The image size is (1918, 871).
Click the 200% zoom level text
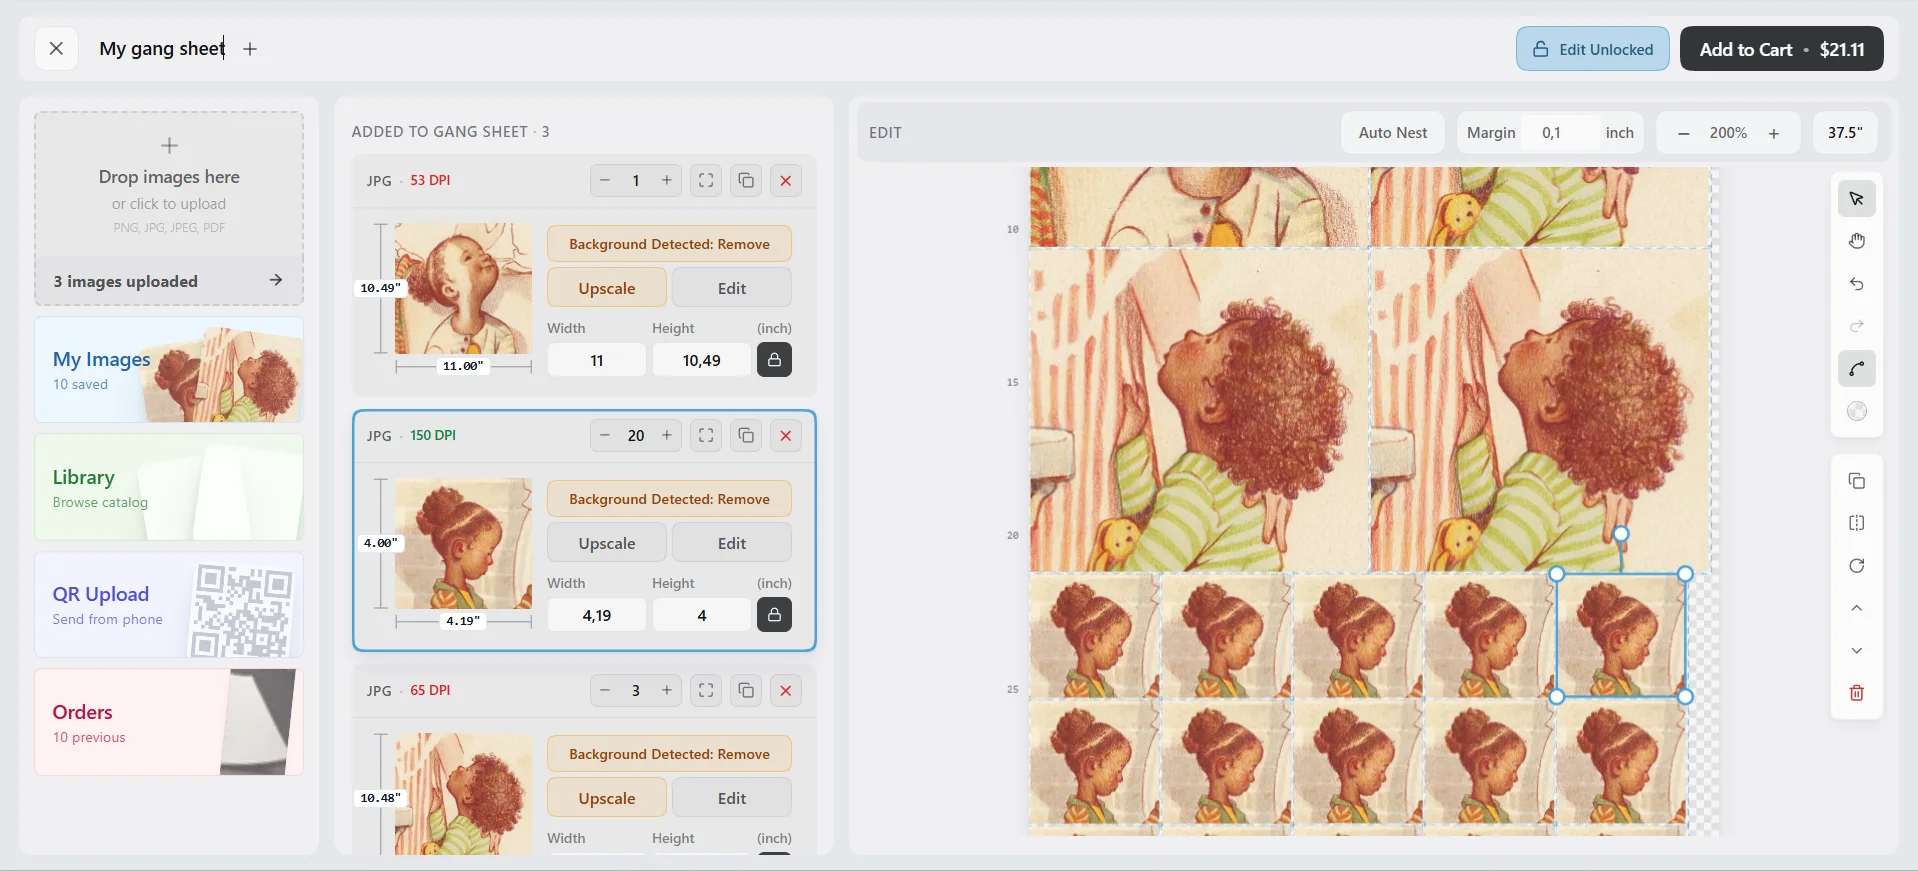coord(1728,133)
